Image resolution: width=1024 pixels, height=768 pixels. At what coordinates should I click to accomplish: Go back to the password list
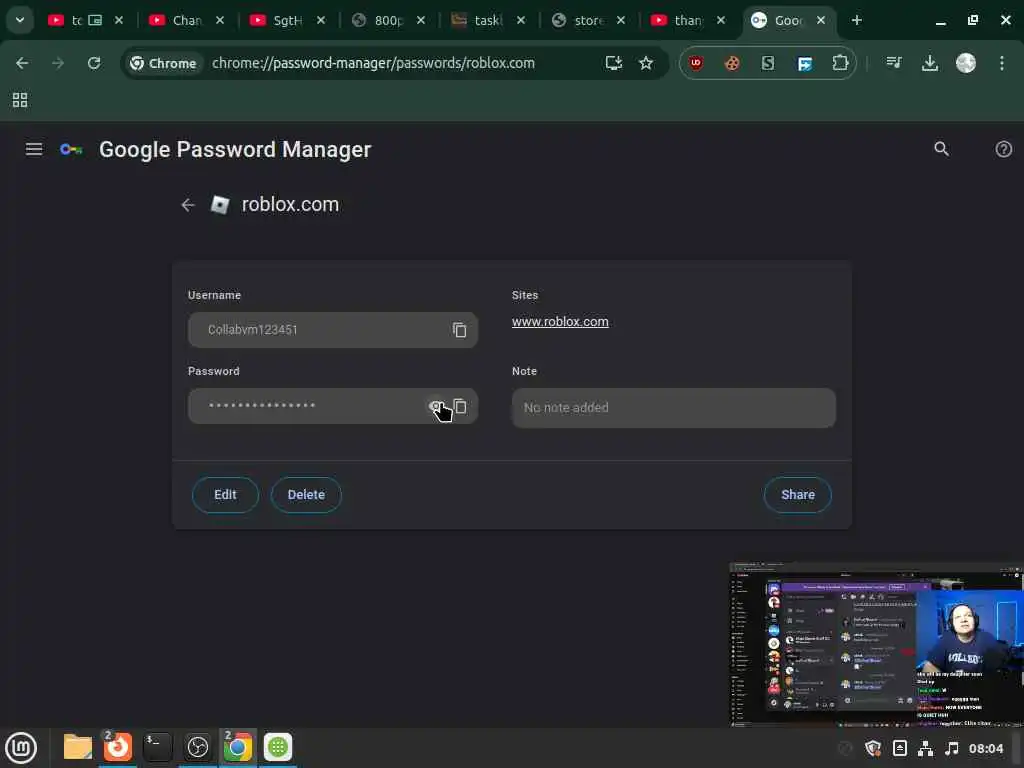point(188,205)
